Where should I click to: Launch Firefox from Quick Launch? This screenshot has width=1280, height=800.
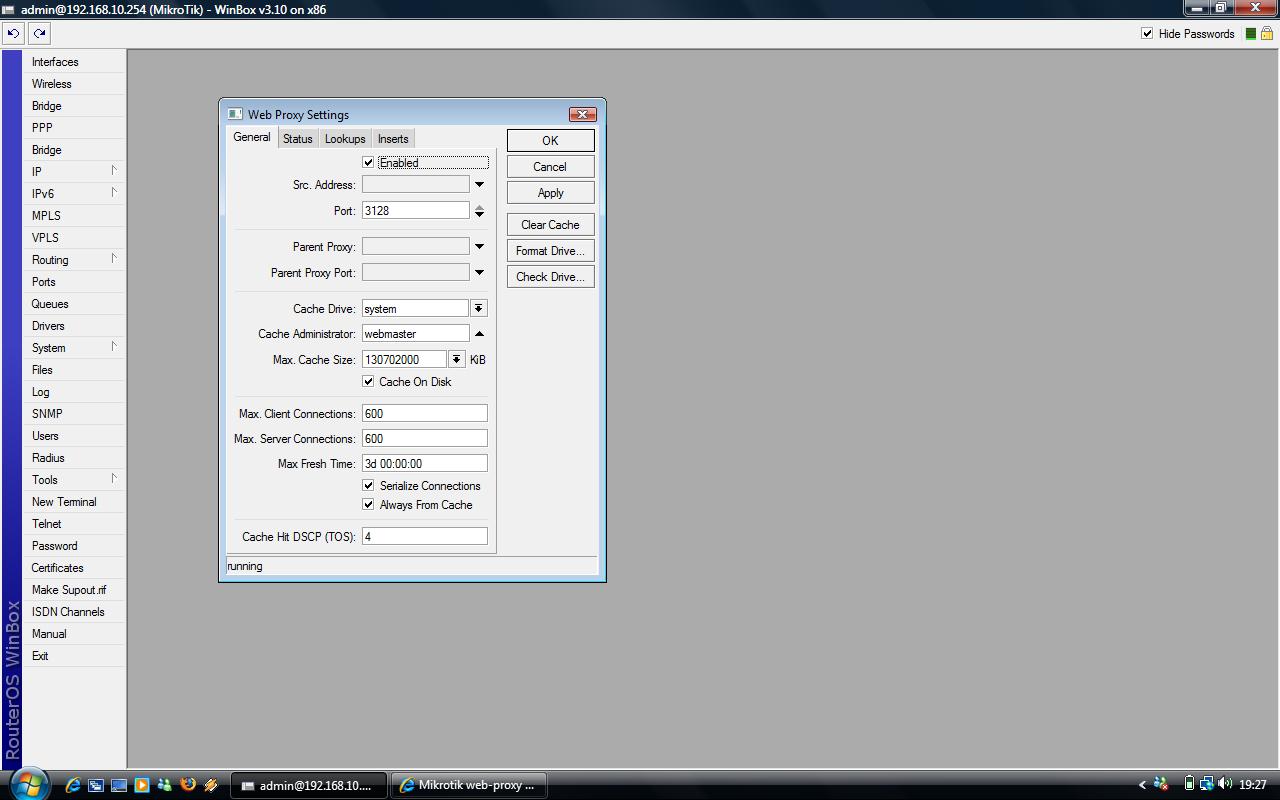pyautogui.click(x=188, y=785)
